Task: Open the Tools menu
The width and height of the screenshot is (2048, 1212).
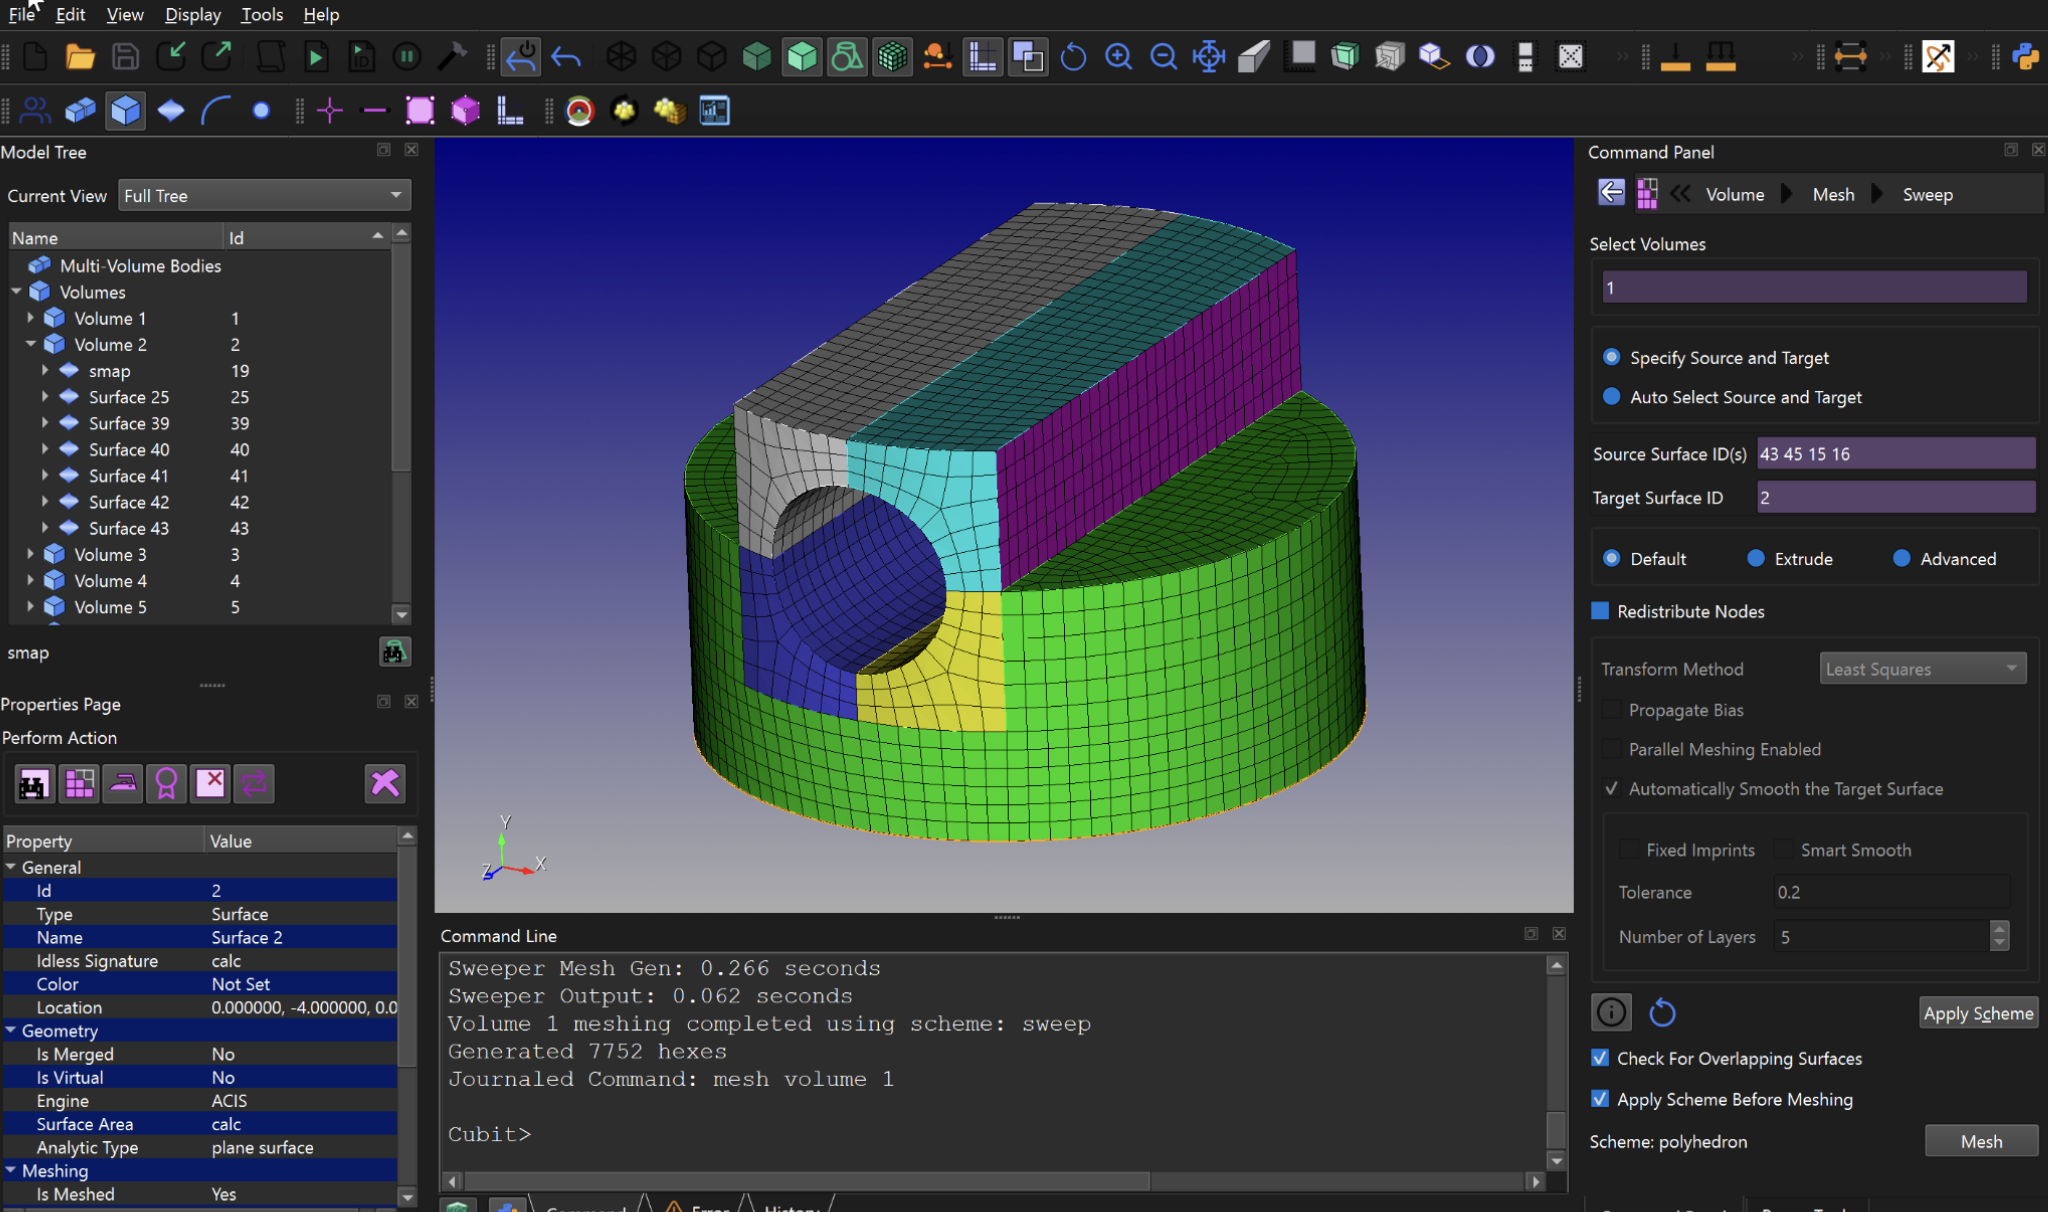Action: pos(261,14)
